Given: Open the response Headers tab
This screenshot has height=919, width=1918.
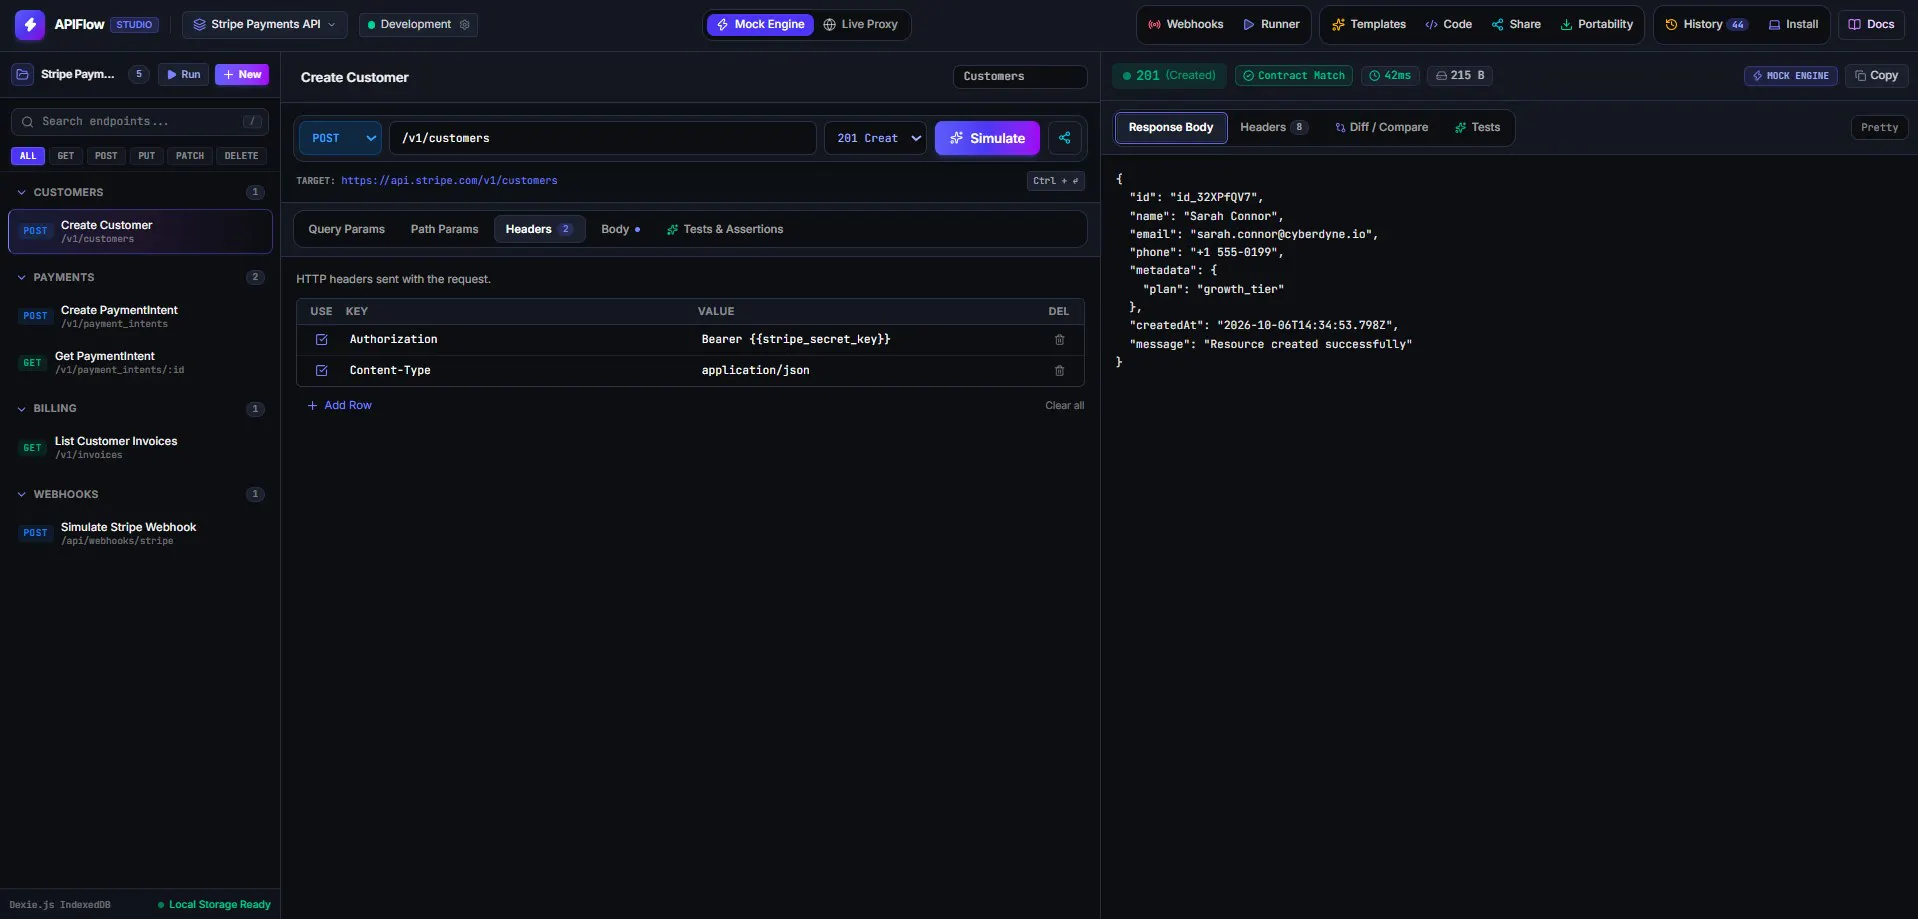Looking at the screenshot, I should 1273,128.
